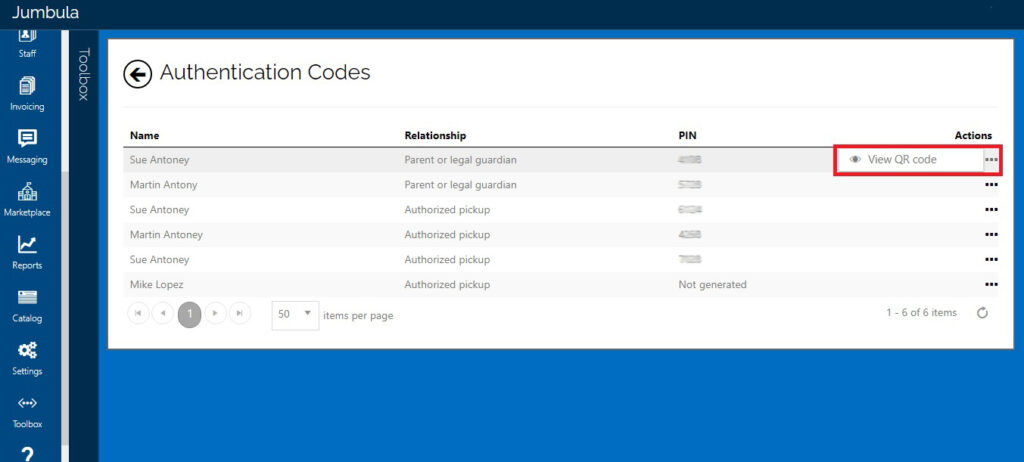Image resolution: width=1024 pixels, height=462 pixels.
Task: Open actions menu for Mike Lopez row
Action: tap(991, 284)
